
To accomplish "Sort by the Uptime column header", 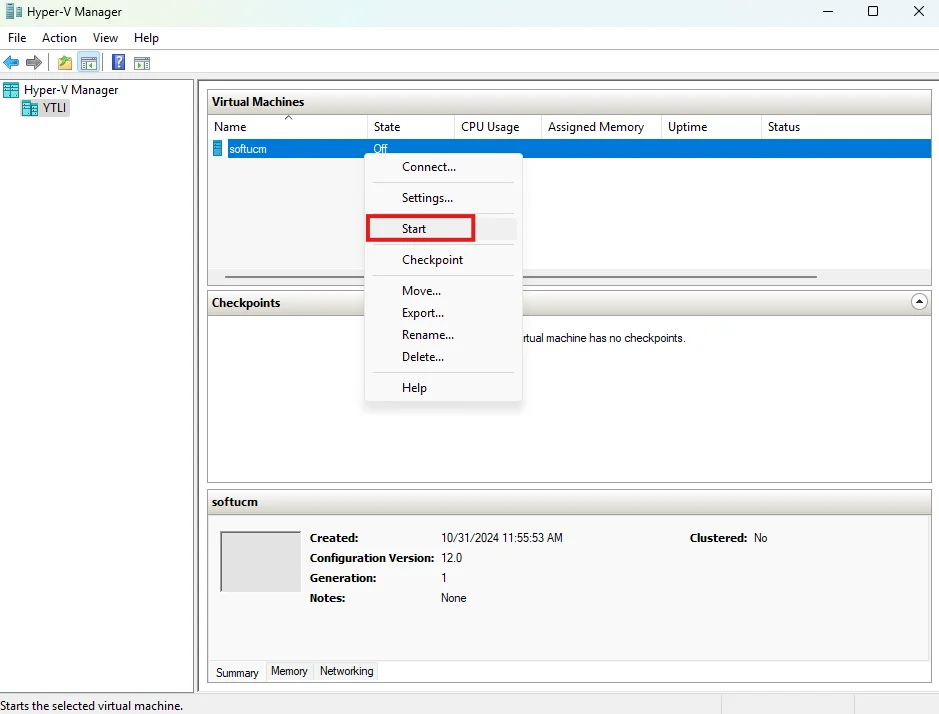I will (711, 127).
